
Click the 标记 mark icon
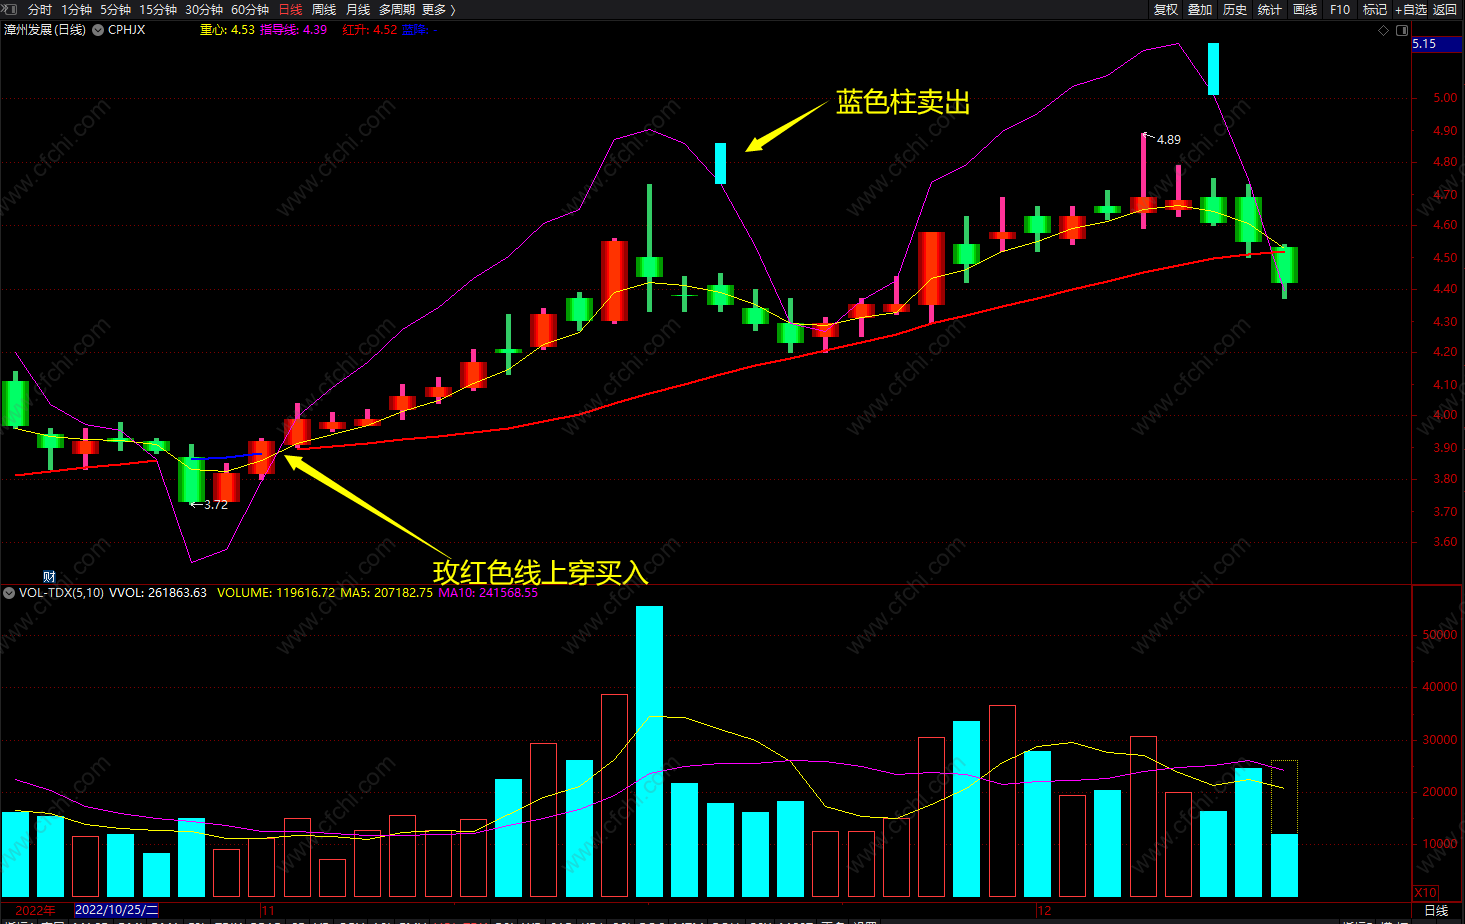1374,9
